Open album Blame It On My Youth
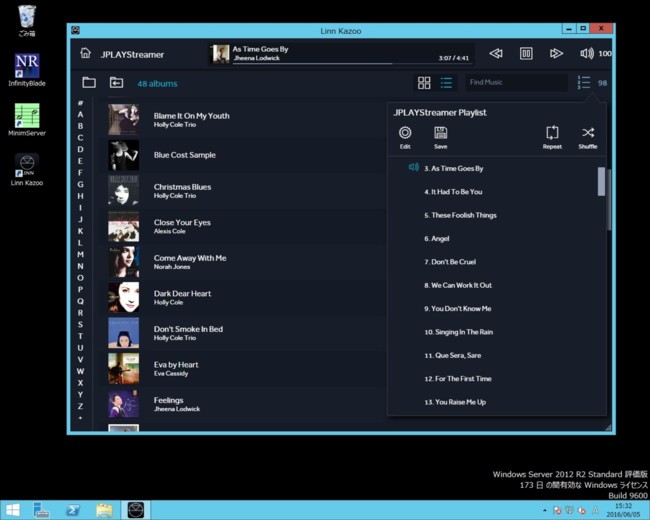The image size is (650, 520). pyautogui.click(x=245, y=119)
